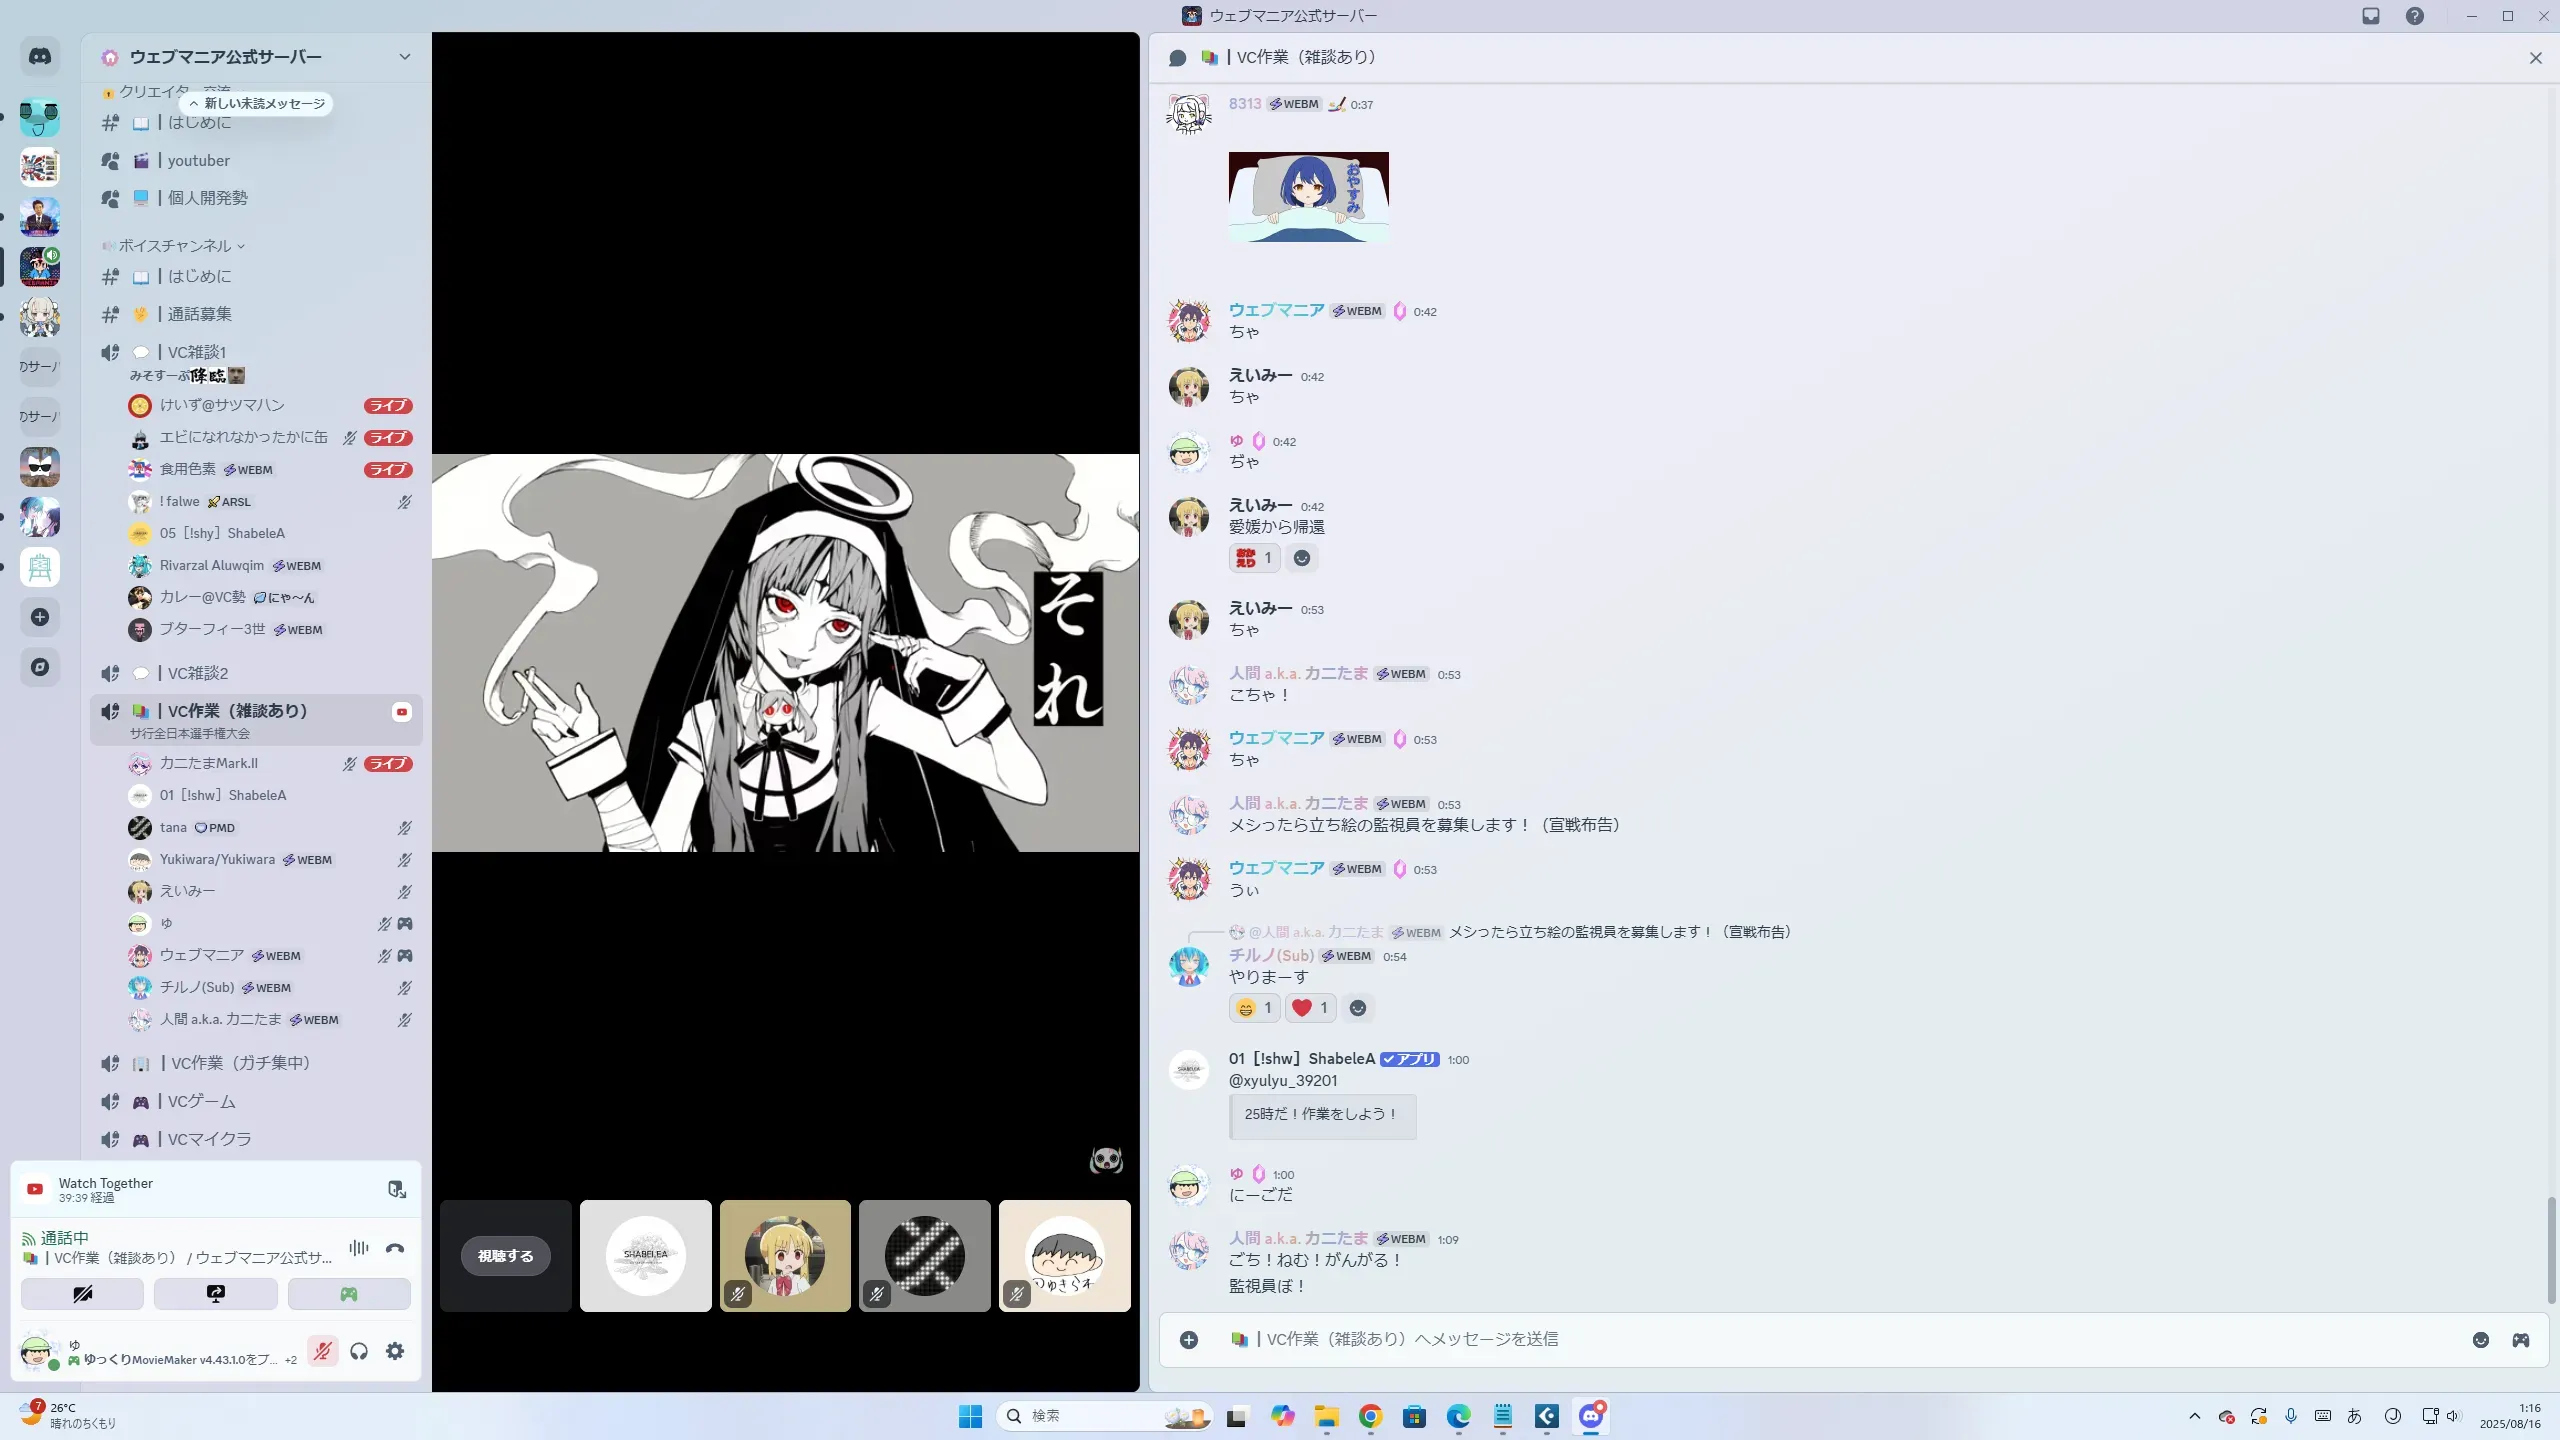Open the noise suppression waveform icon
Image resolution: width=2560 pixels, height=1440 pixels.
[x=359, y=1248]
